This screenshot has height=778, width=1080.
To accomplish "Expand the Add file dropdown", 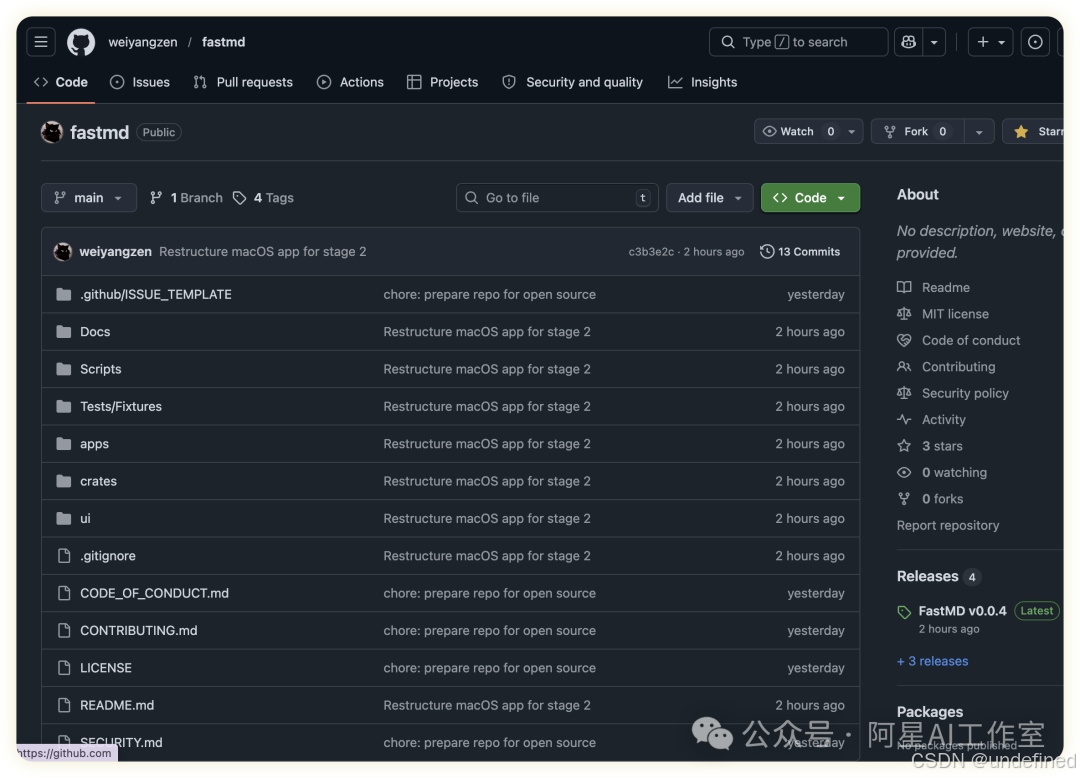I will (x=709, y=198).
